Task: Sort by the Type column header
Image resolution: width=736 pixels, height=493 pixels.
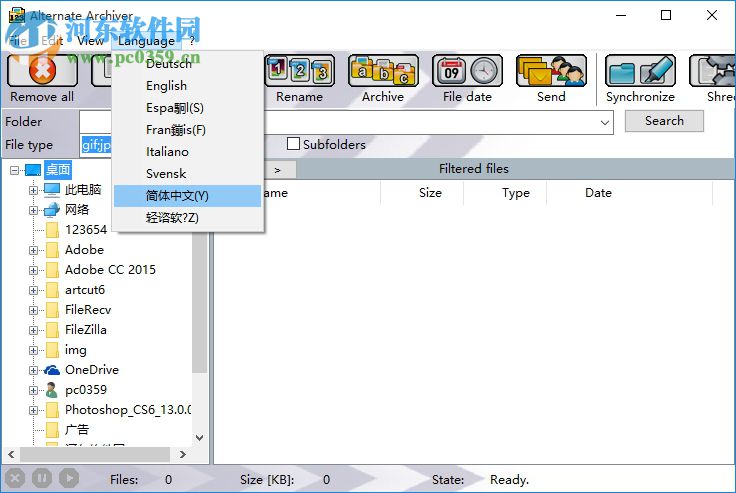Action: (x=515, y=193)
